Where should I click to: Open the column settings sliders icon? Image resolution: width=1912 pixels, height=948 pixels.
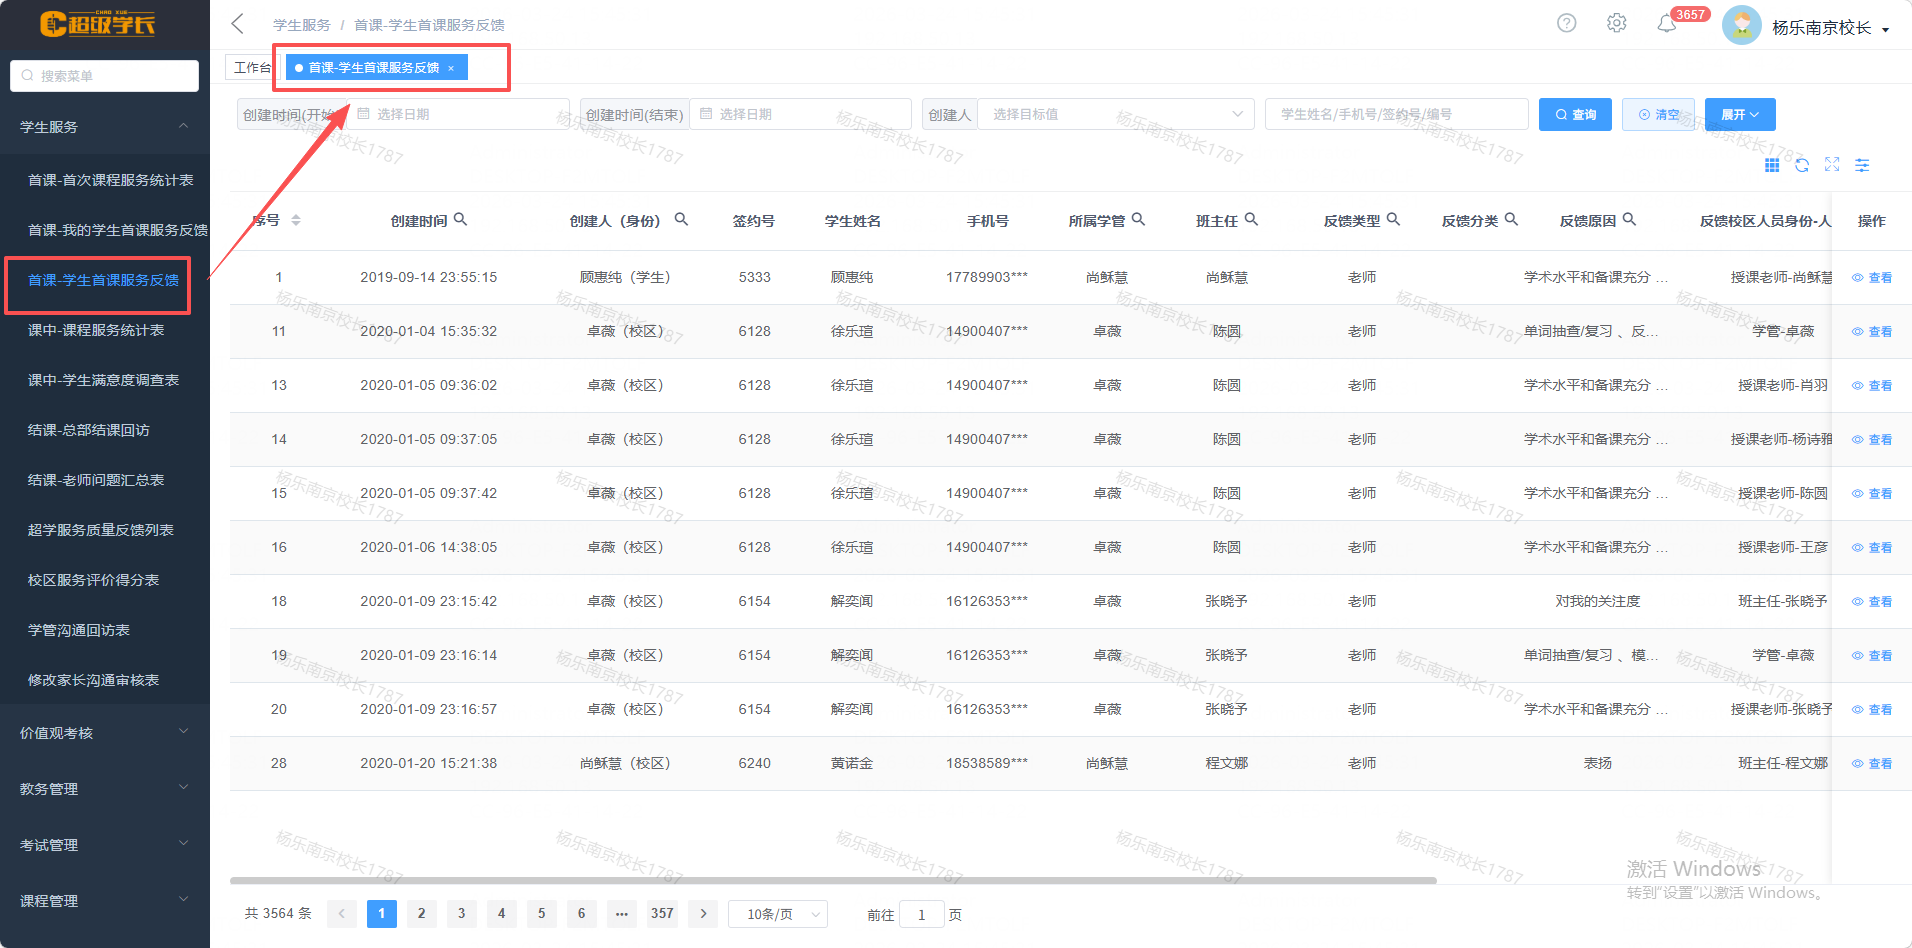[x=1862, y=165]
